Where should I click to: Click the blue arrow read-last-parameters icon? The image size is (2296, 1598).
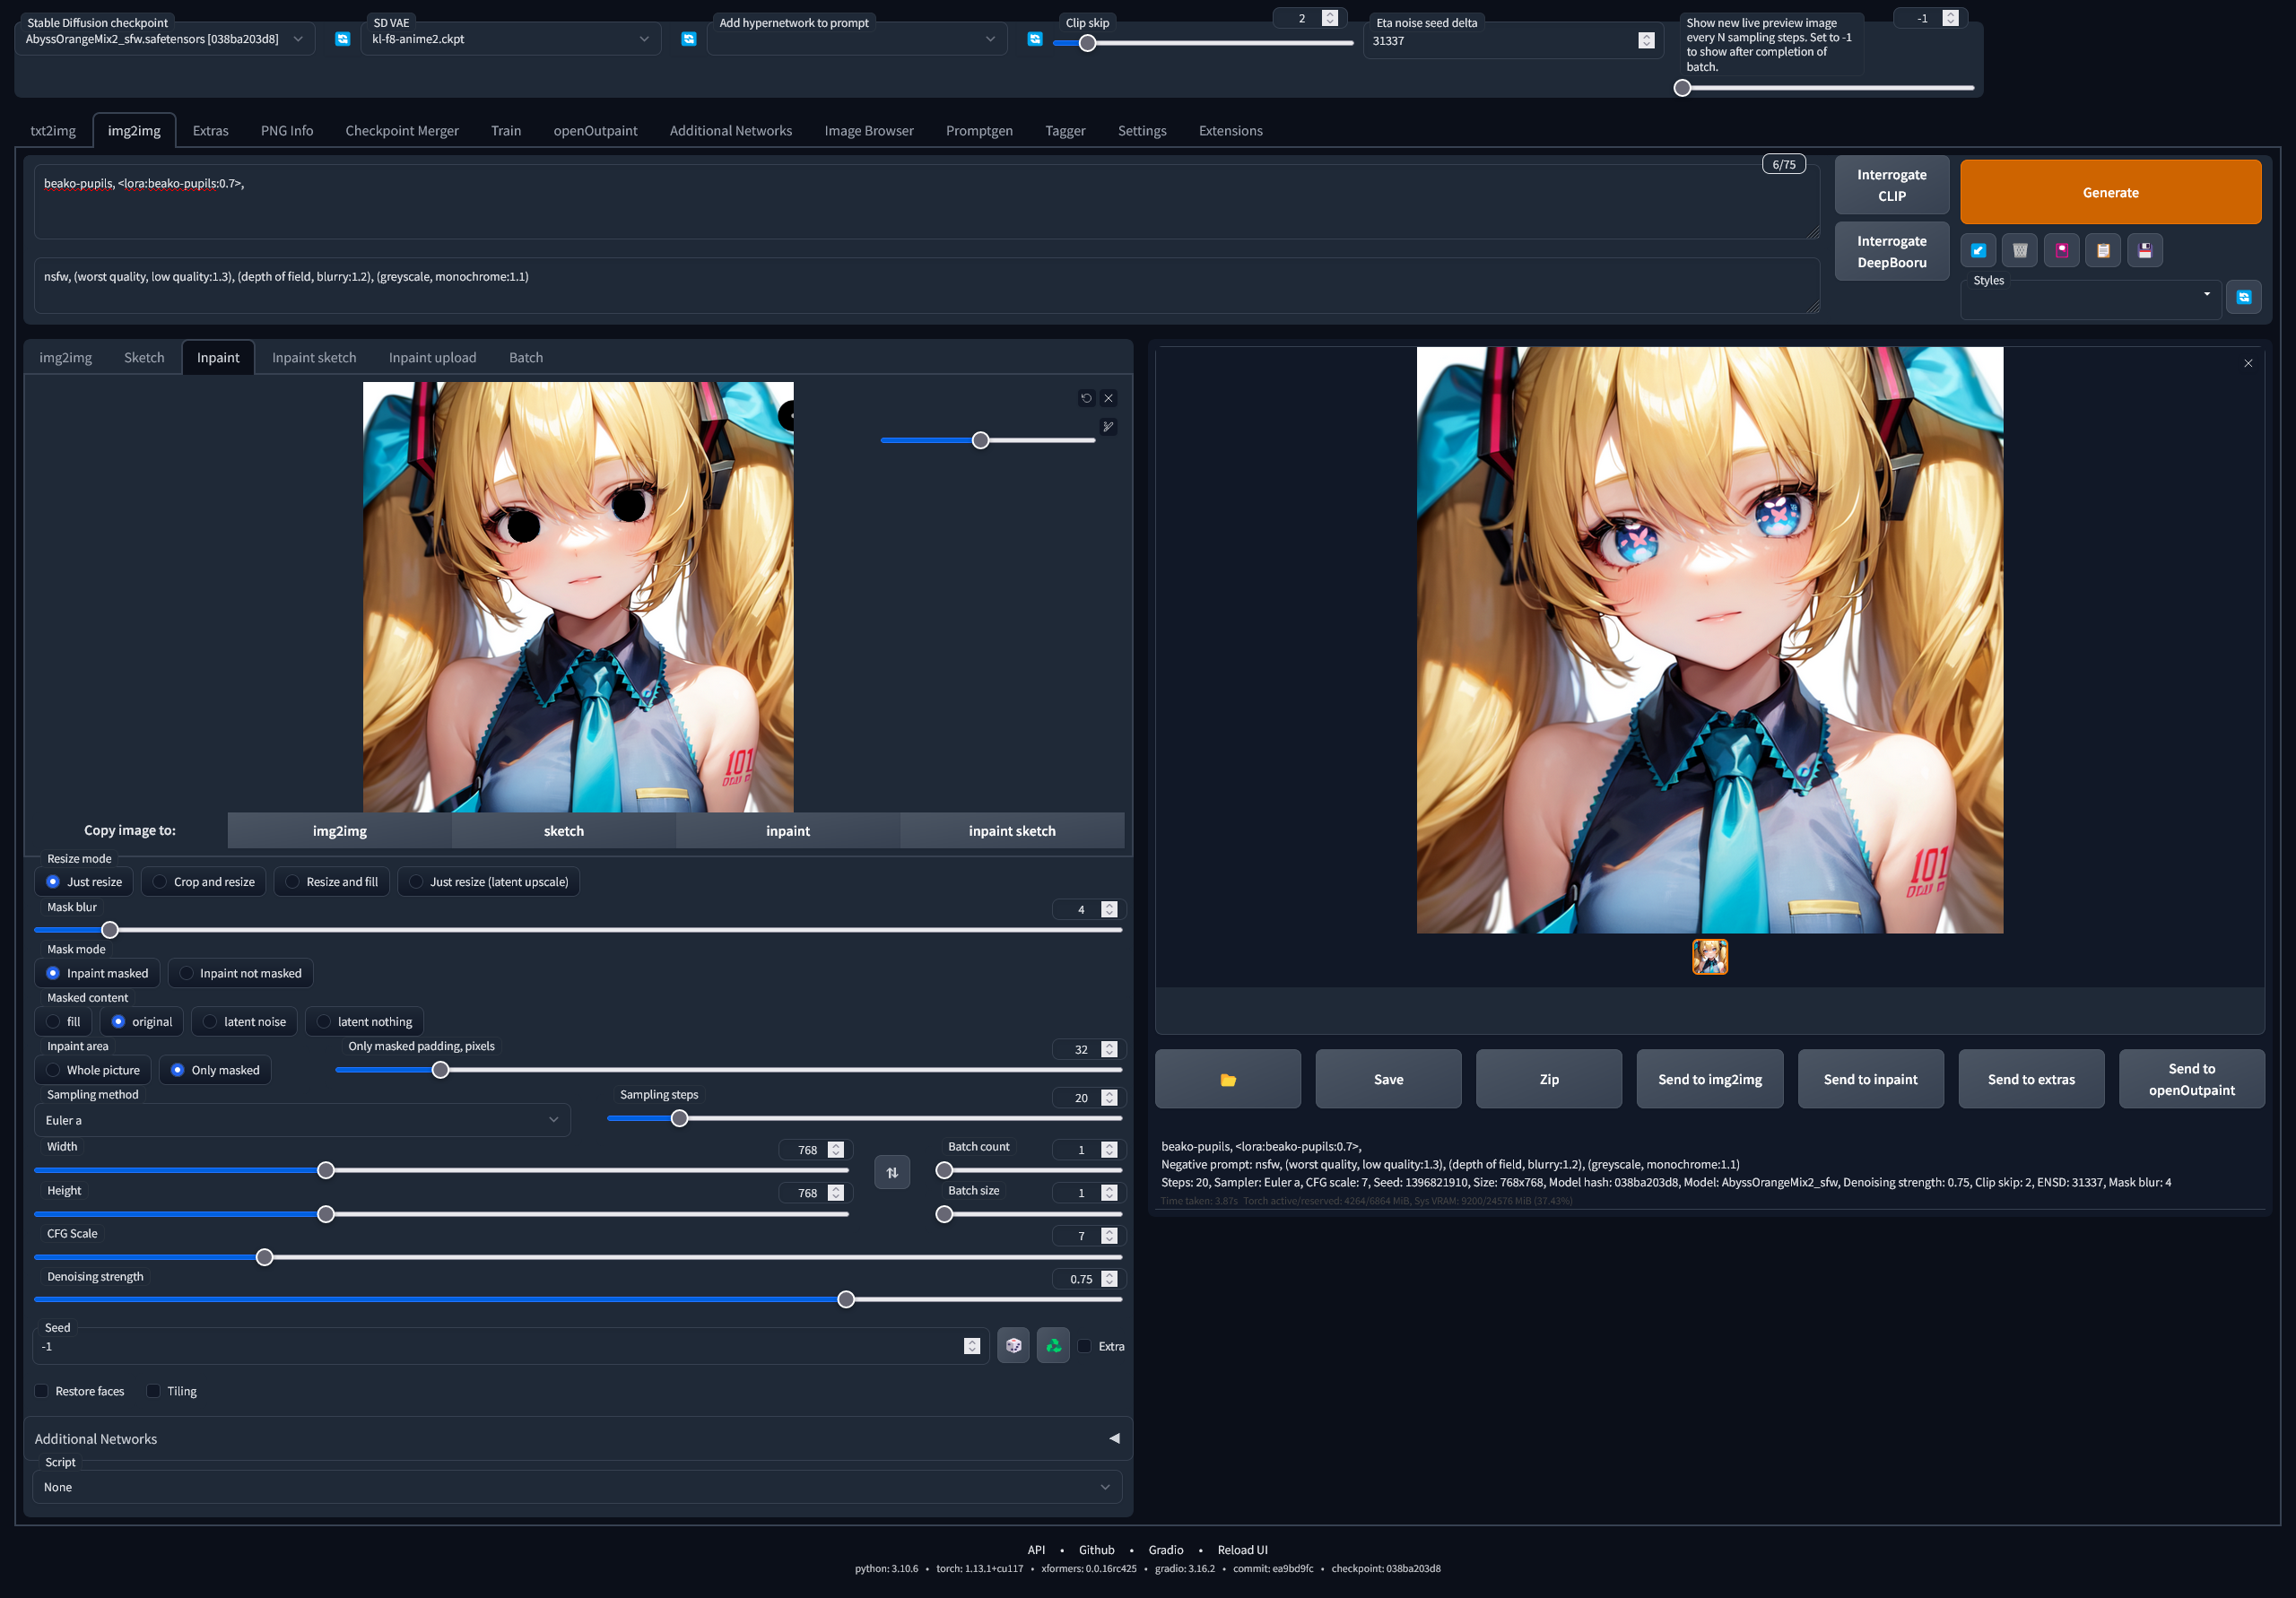click(1978, 250)
